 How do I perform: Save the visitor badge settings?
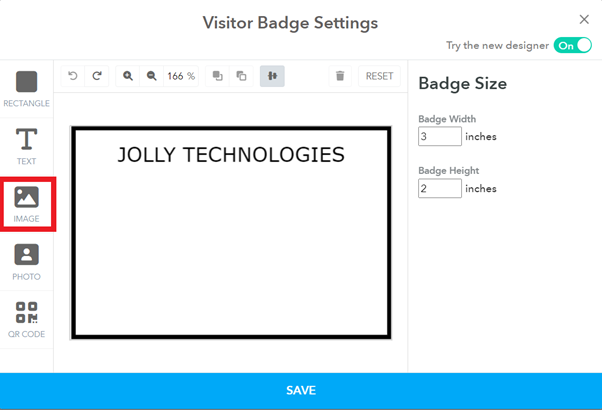[x=301, y=390]
